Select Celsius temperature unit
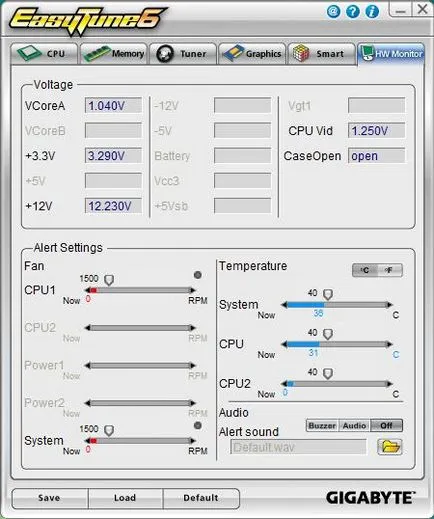 click(365, 270)
